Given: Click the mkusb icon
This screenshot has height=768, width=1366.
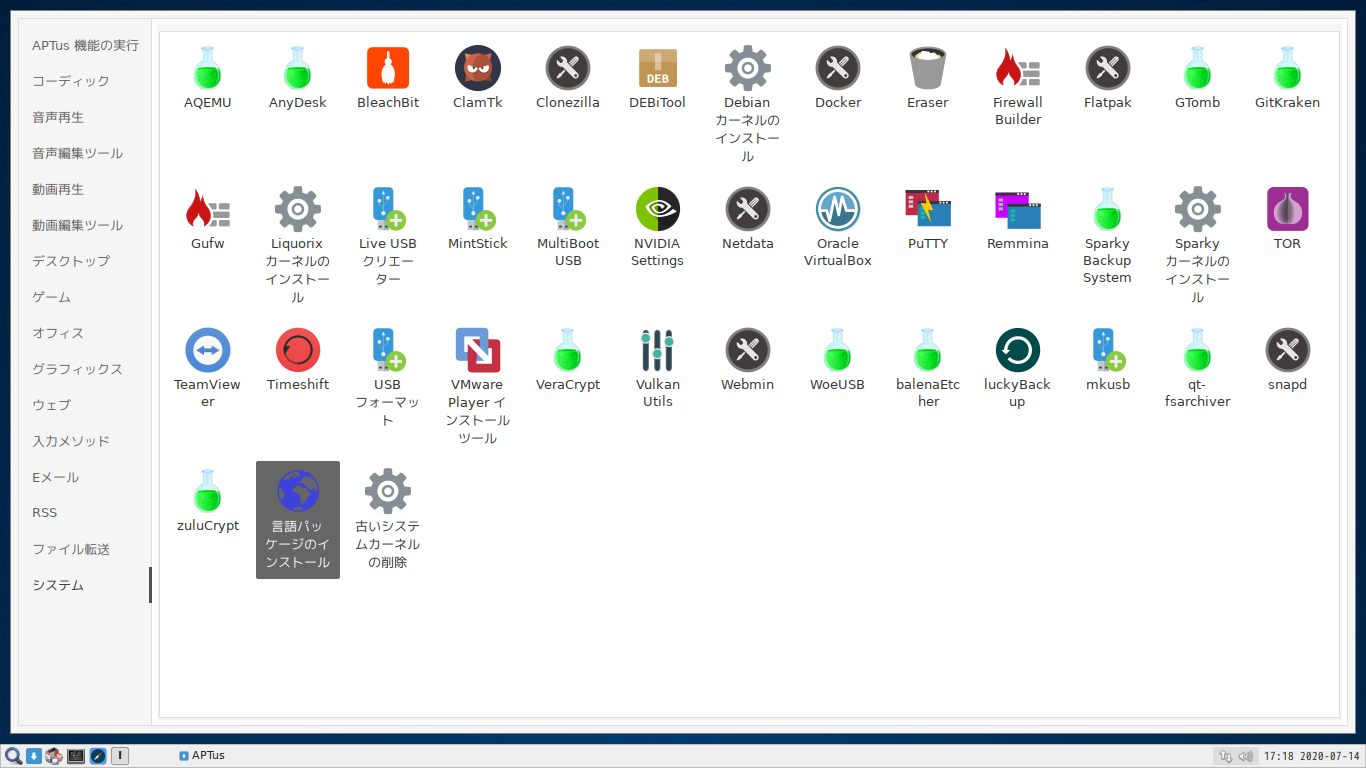Looking at the screenshot, I should tap(1108, 350).
